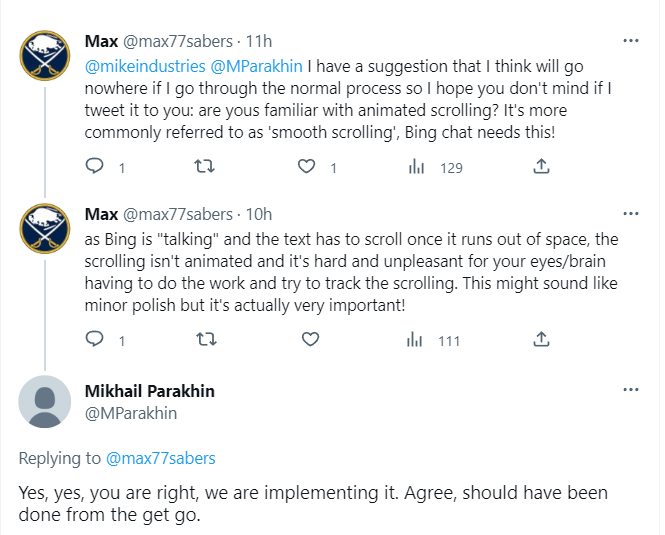Open the @MParakhin mention in the first tweet
The width and height of the screenshot is (665, 535).
click(x=256, y=66)
